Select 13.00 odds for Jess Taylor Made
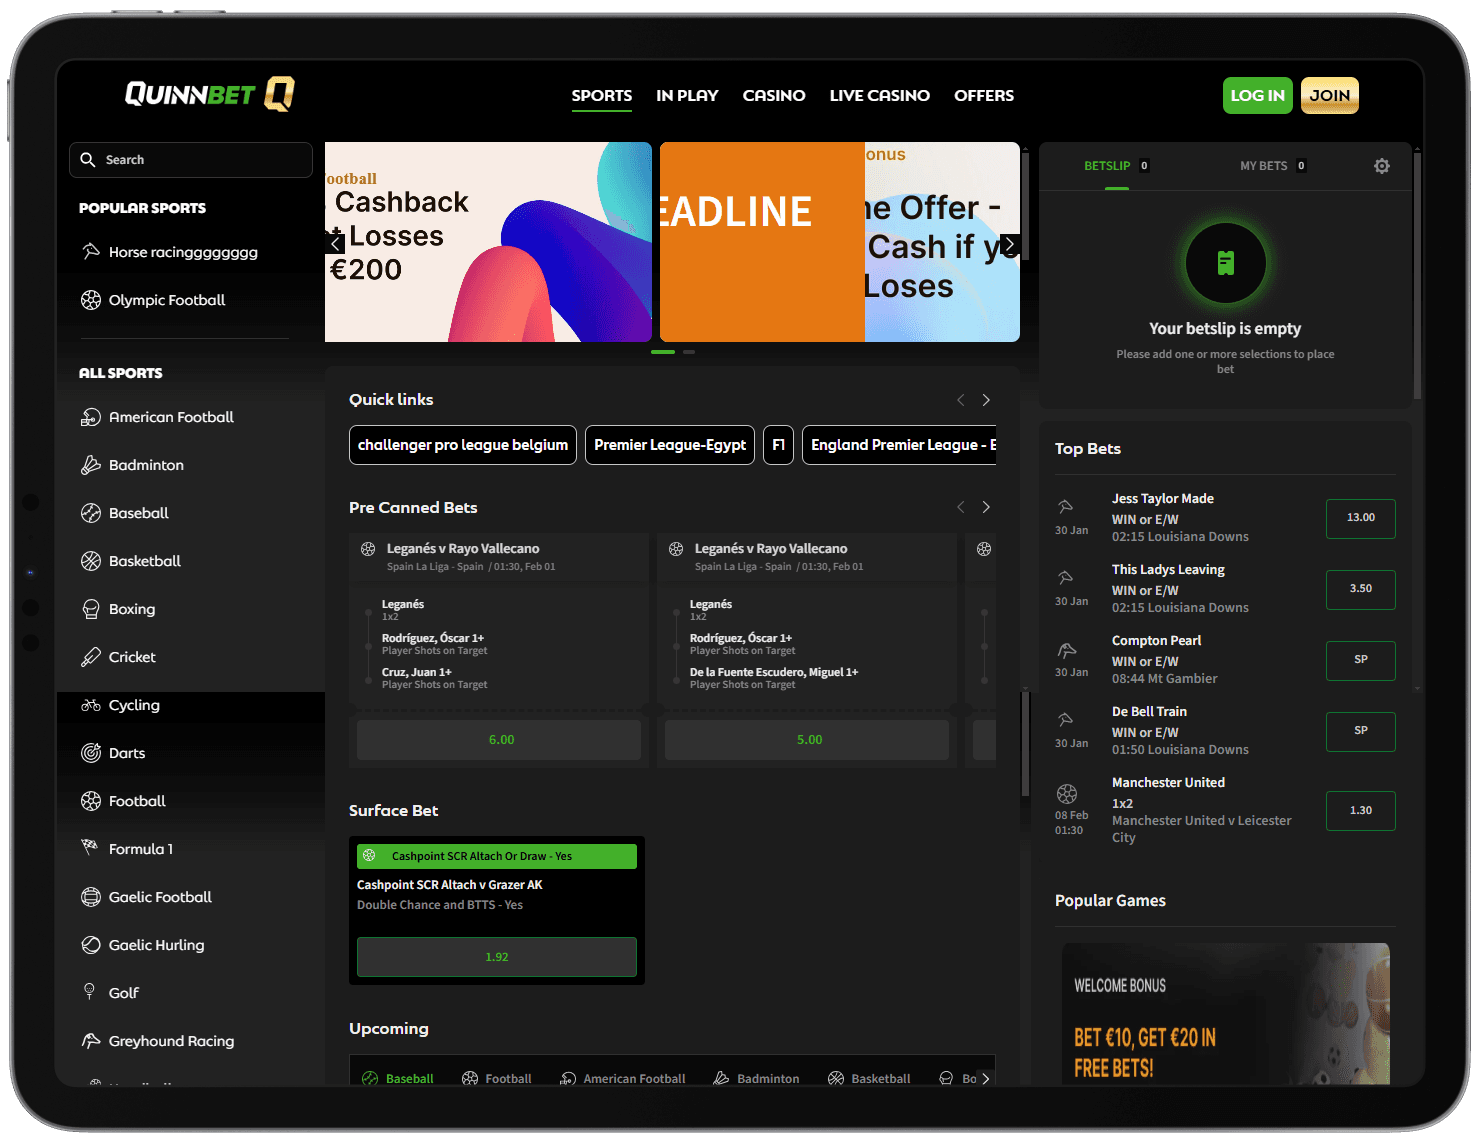 (x=1361, y=518)
